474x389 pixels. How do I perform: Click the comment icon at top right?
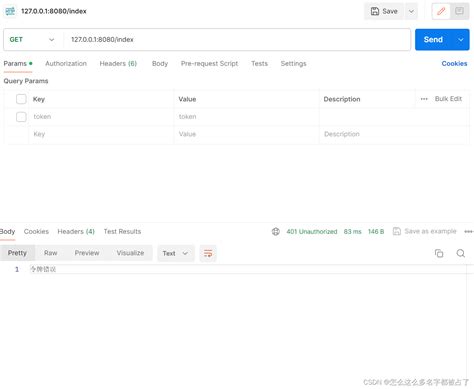[x=459, y=11]
